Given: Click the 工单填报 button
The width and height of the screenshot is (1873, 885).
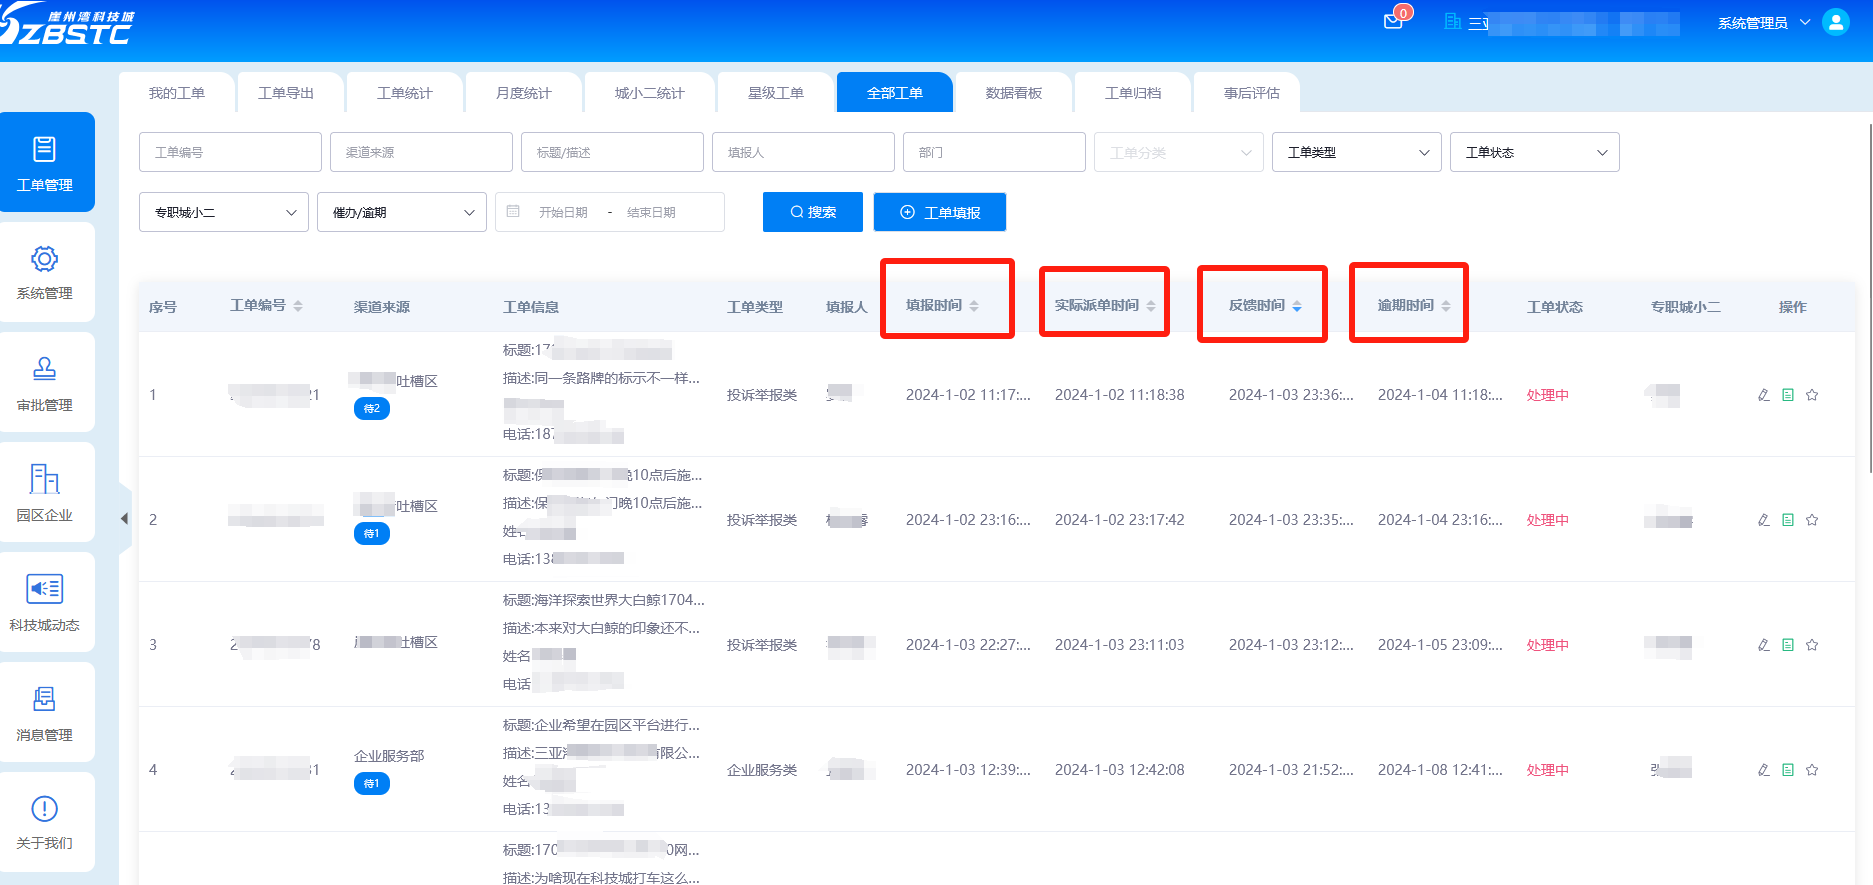Looking at the screenshot, I should coord(940,212).
